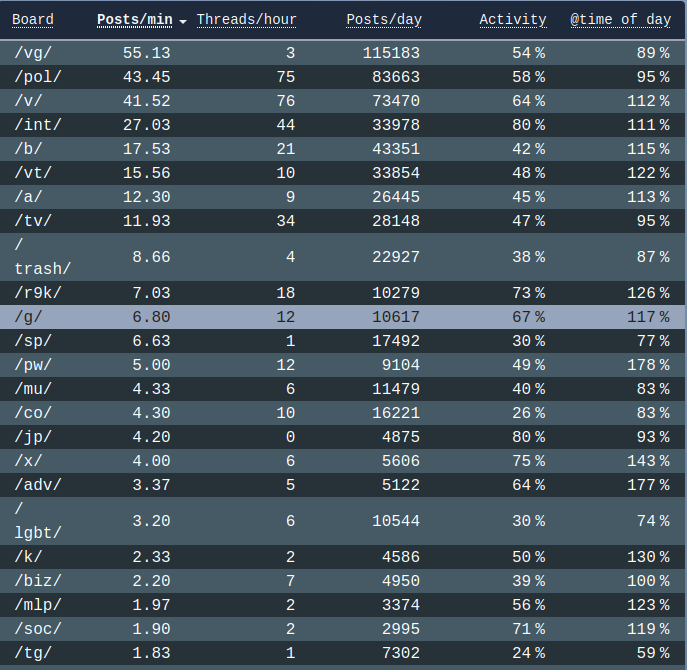Click the /soc/ board cell

38,629
